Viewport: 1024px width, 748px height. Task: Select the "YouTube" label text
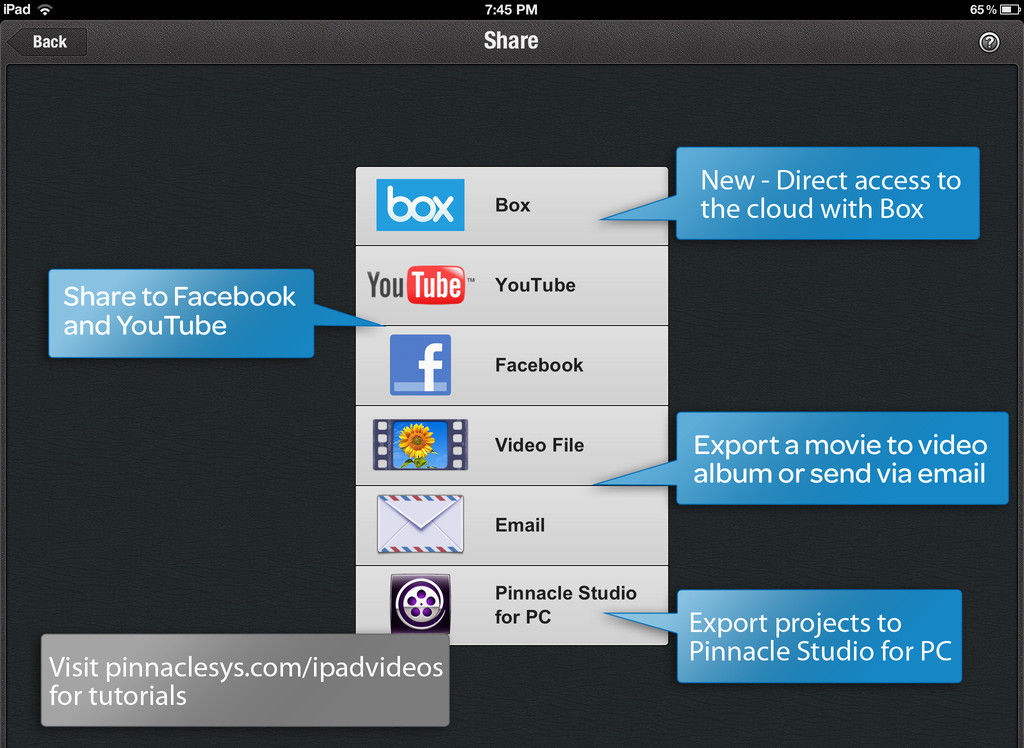(535, 285)
